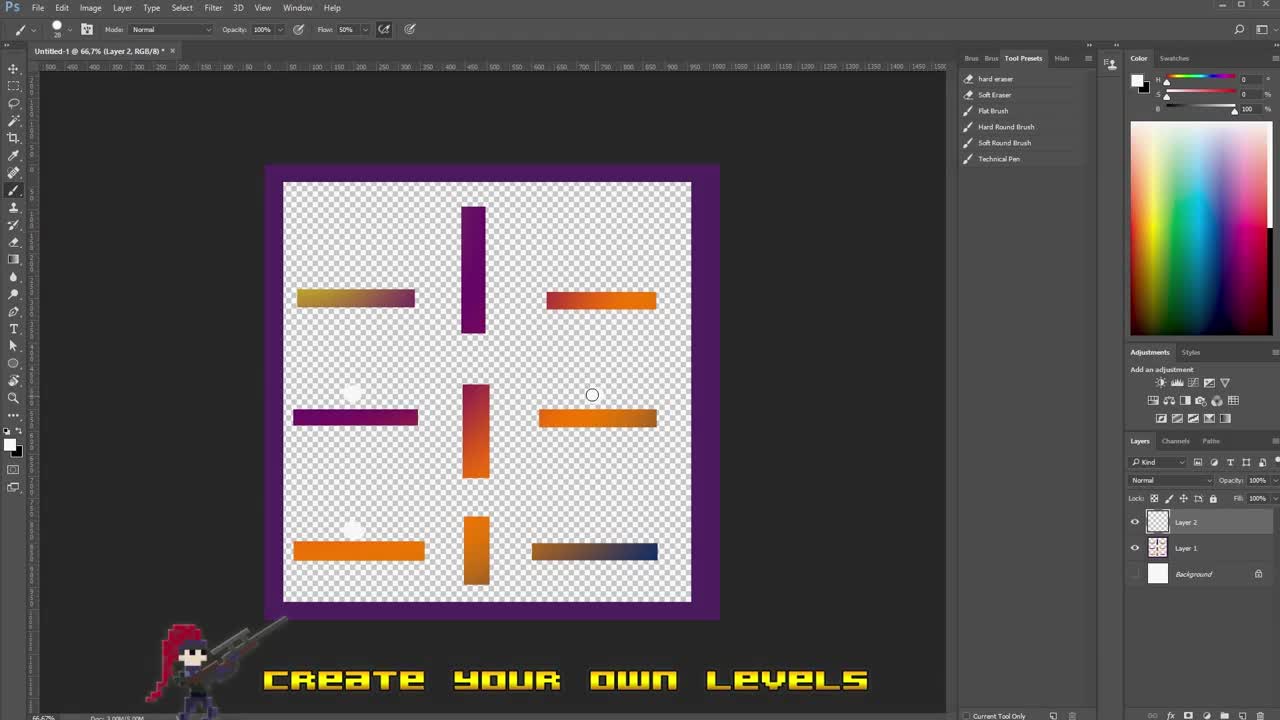
Task: Open the brush Mode dropdown
Action: (x=171, y=29)
